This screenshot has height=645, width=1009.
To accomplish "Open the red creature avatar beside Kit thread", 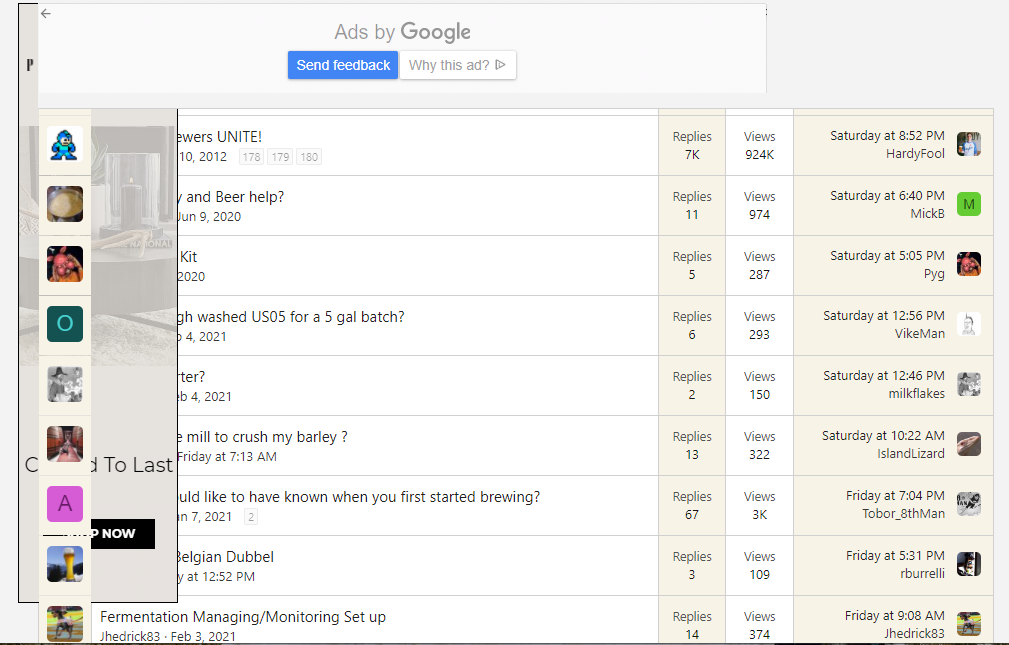I will coord(65,264).
